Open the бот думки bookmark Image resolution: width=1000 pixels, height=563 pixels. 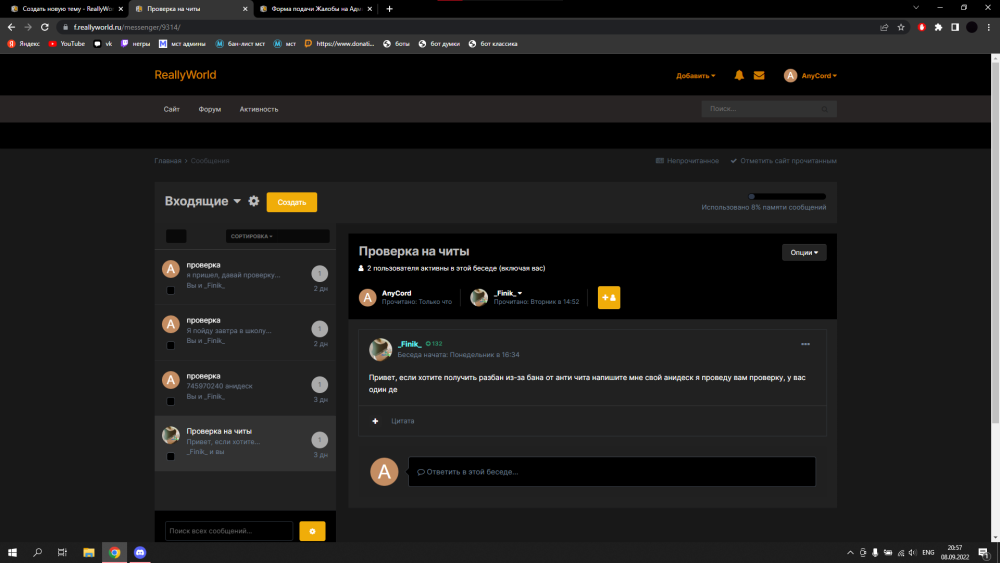point(439,43)
